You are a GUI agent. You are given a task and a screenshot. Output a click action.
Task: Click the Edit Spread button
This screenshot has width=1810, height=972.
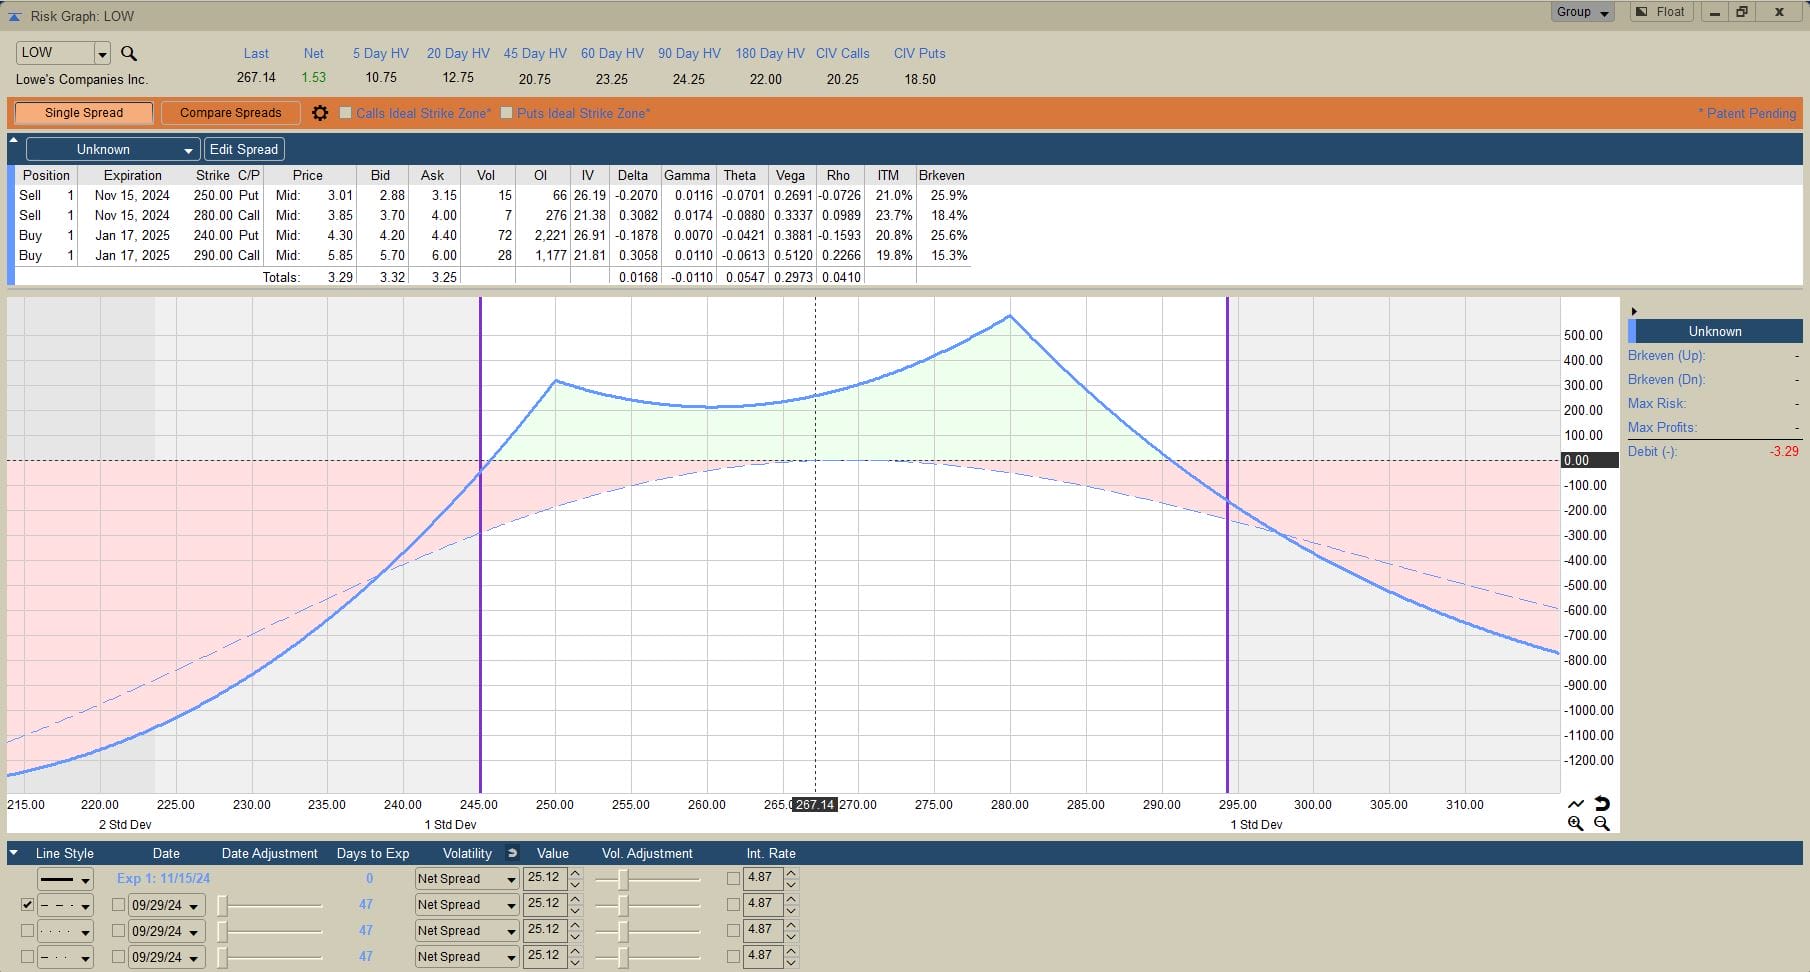tap(244, 149)
